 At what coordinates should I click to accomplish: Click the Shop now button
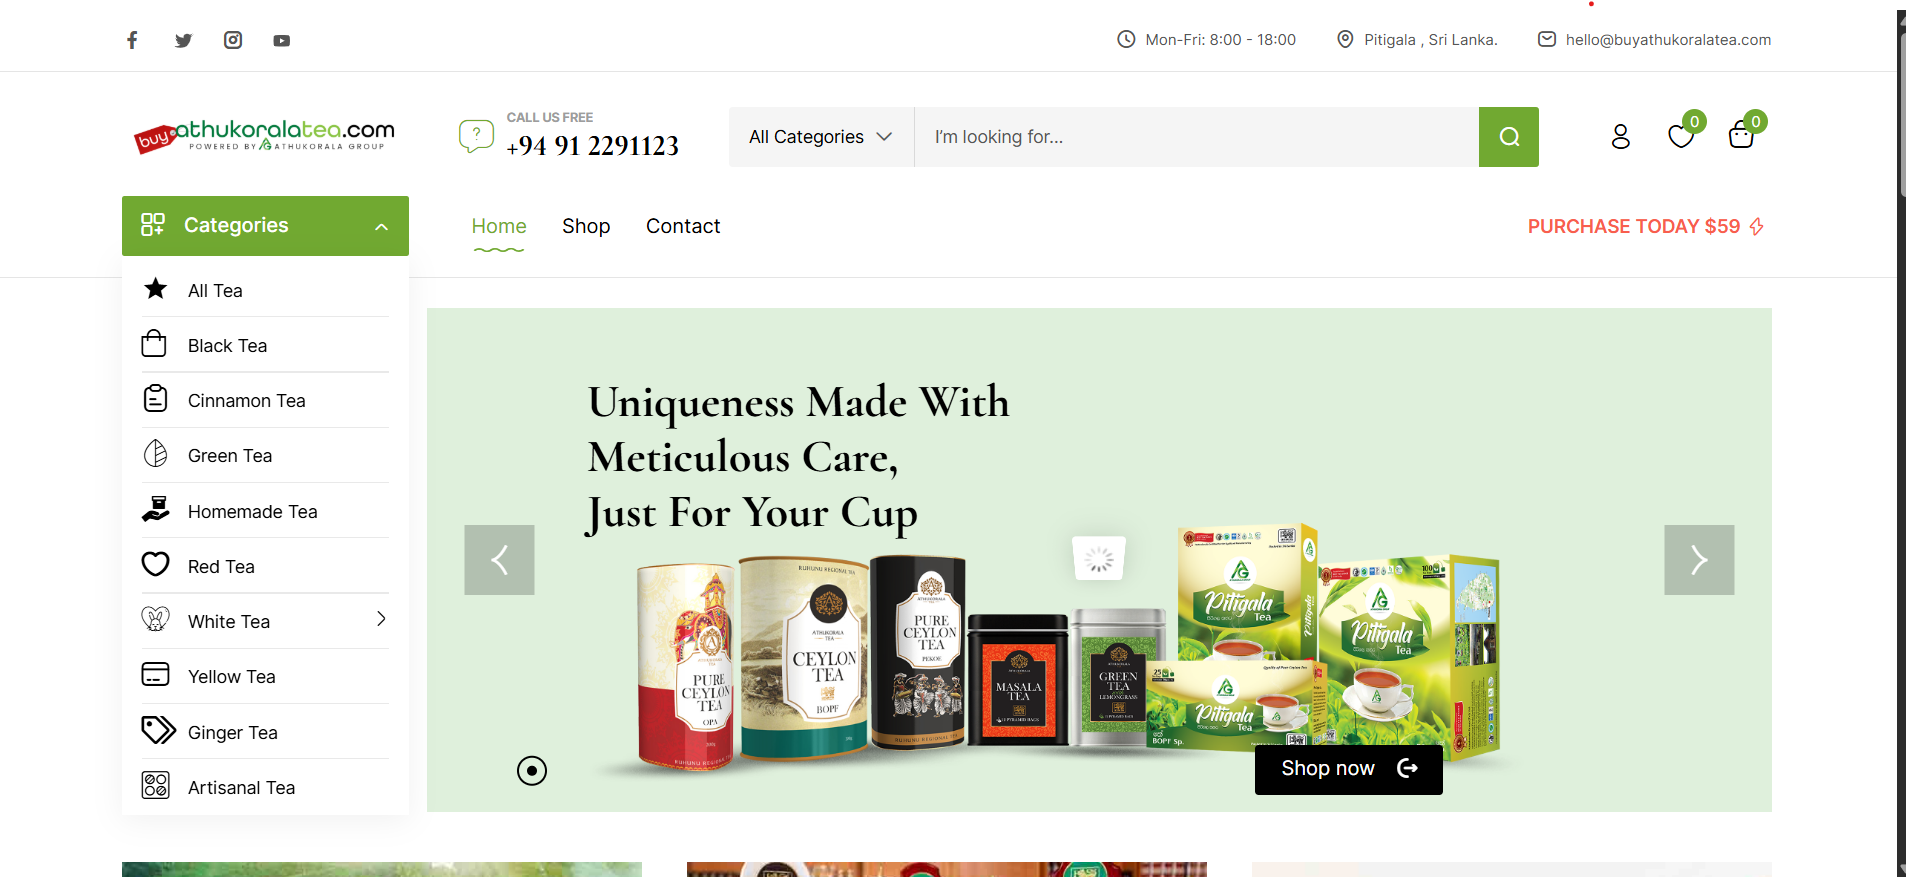tap(1348, 769)
